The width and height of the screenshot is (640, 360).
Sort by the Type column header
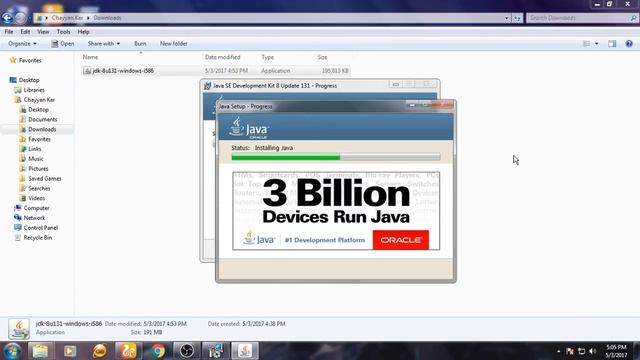(268, 57)
